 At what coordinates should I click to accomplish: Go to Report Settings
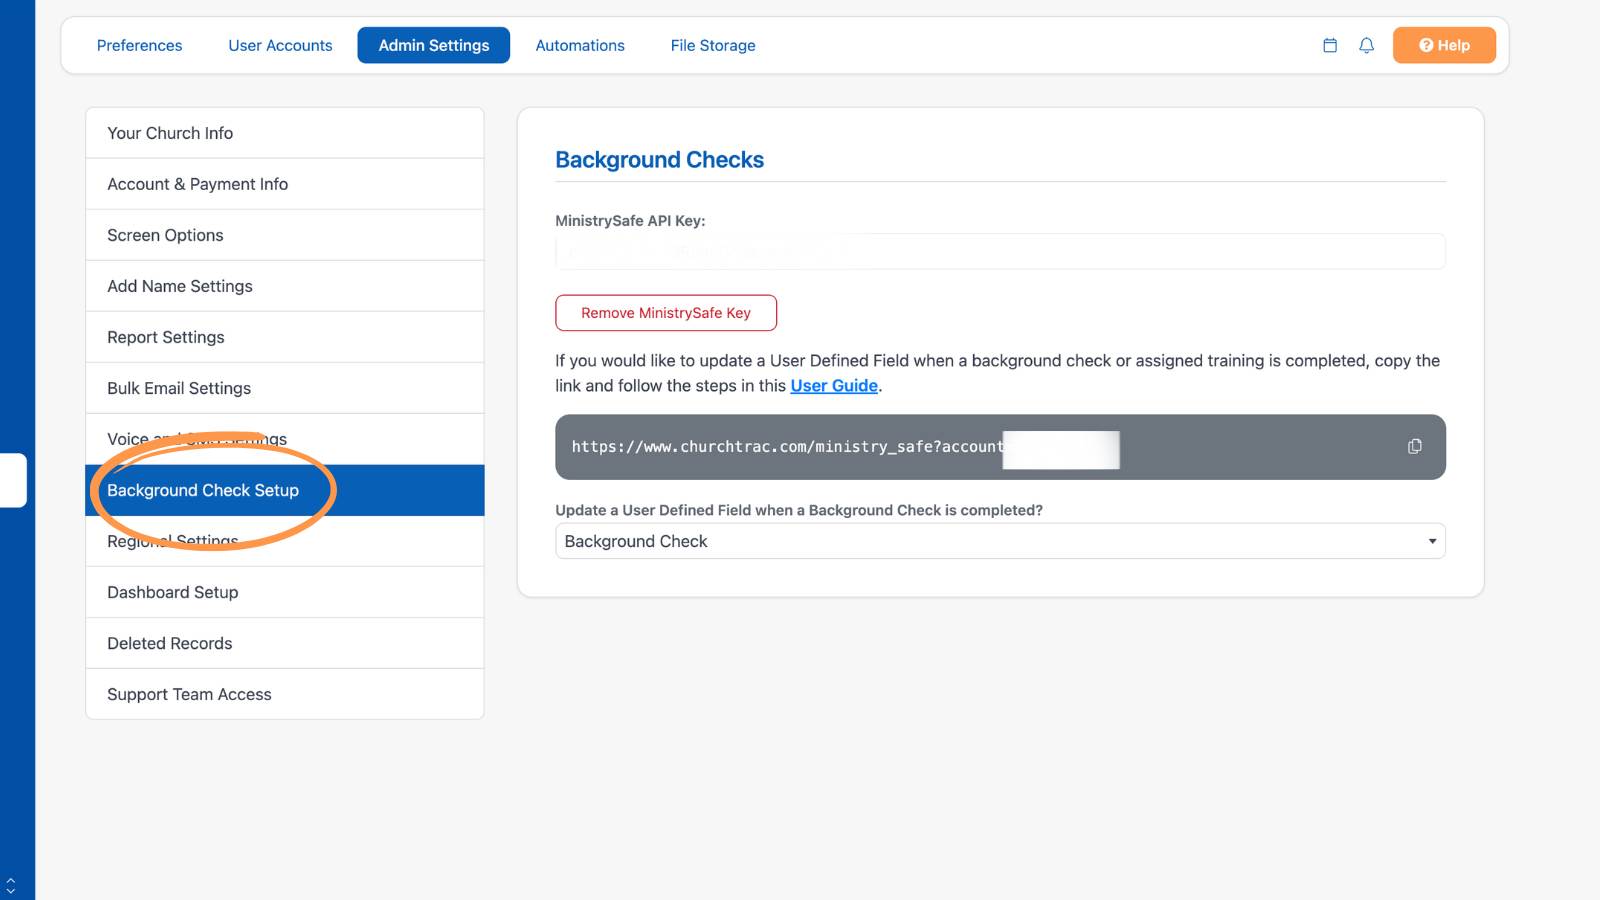point(285,337)
